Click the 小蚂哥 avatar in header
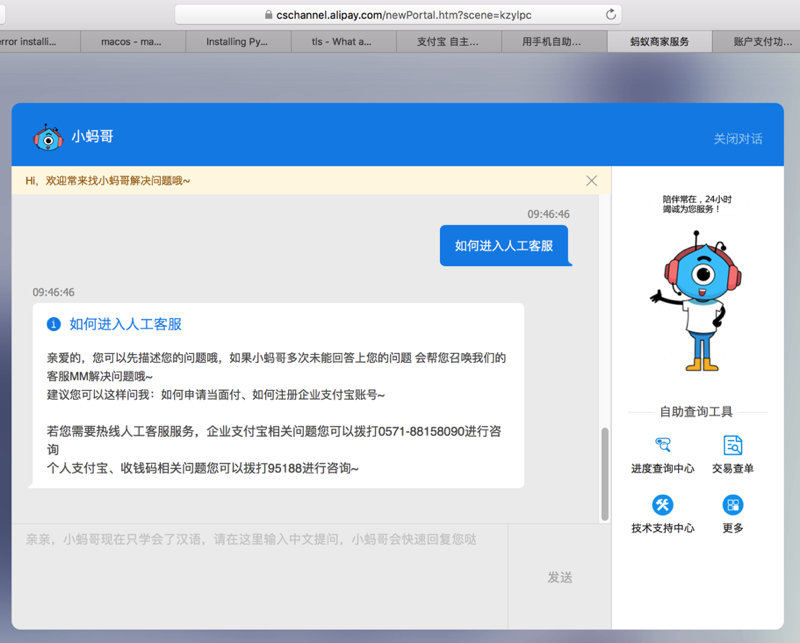The width and height of the screenshot is (800, 643). [x=48, y=137]
